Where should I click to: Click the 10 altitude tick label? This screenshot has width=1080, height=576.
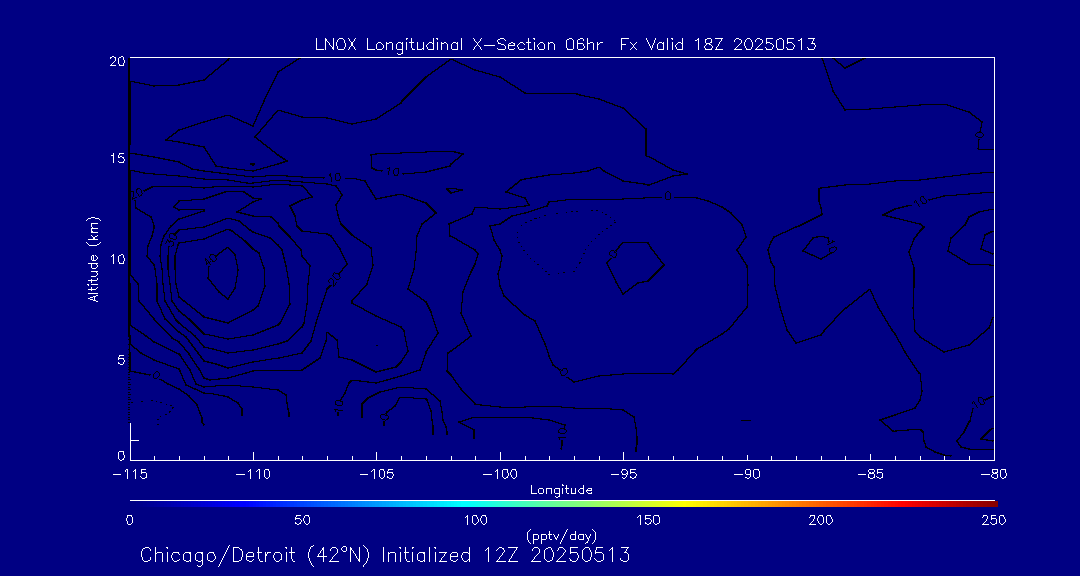[x=116, y=259]
